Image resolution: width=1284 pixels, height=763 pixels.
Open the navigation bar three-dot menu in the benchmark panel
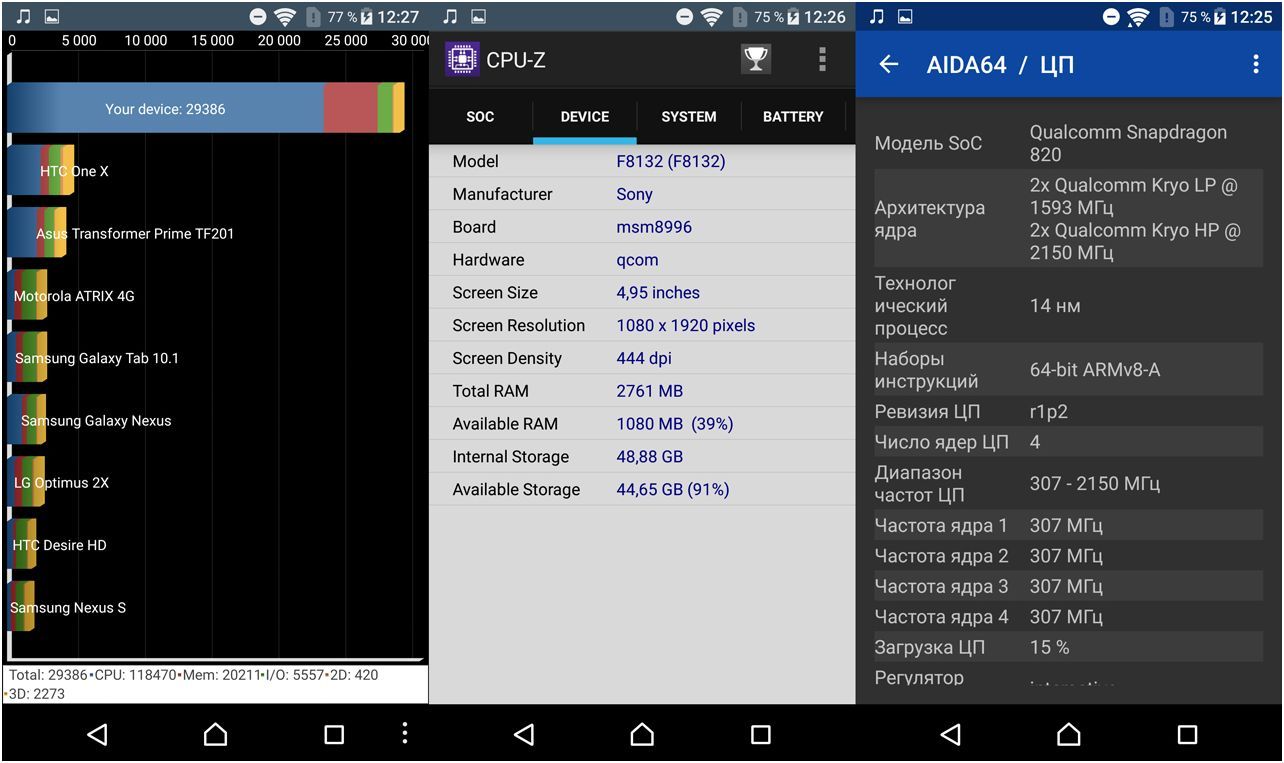404,733
